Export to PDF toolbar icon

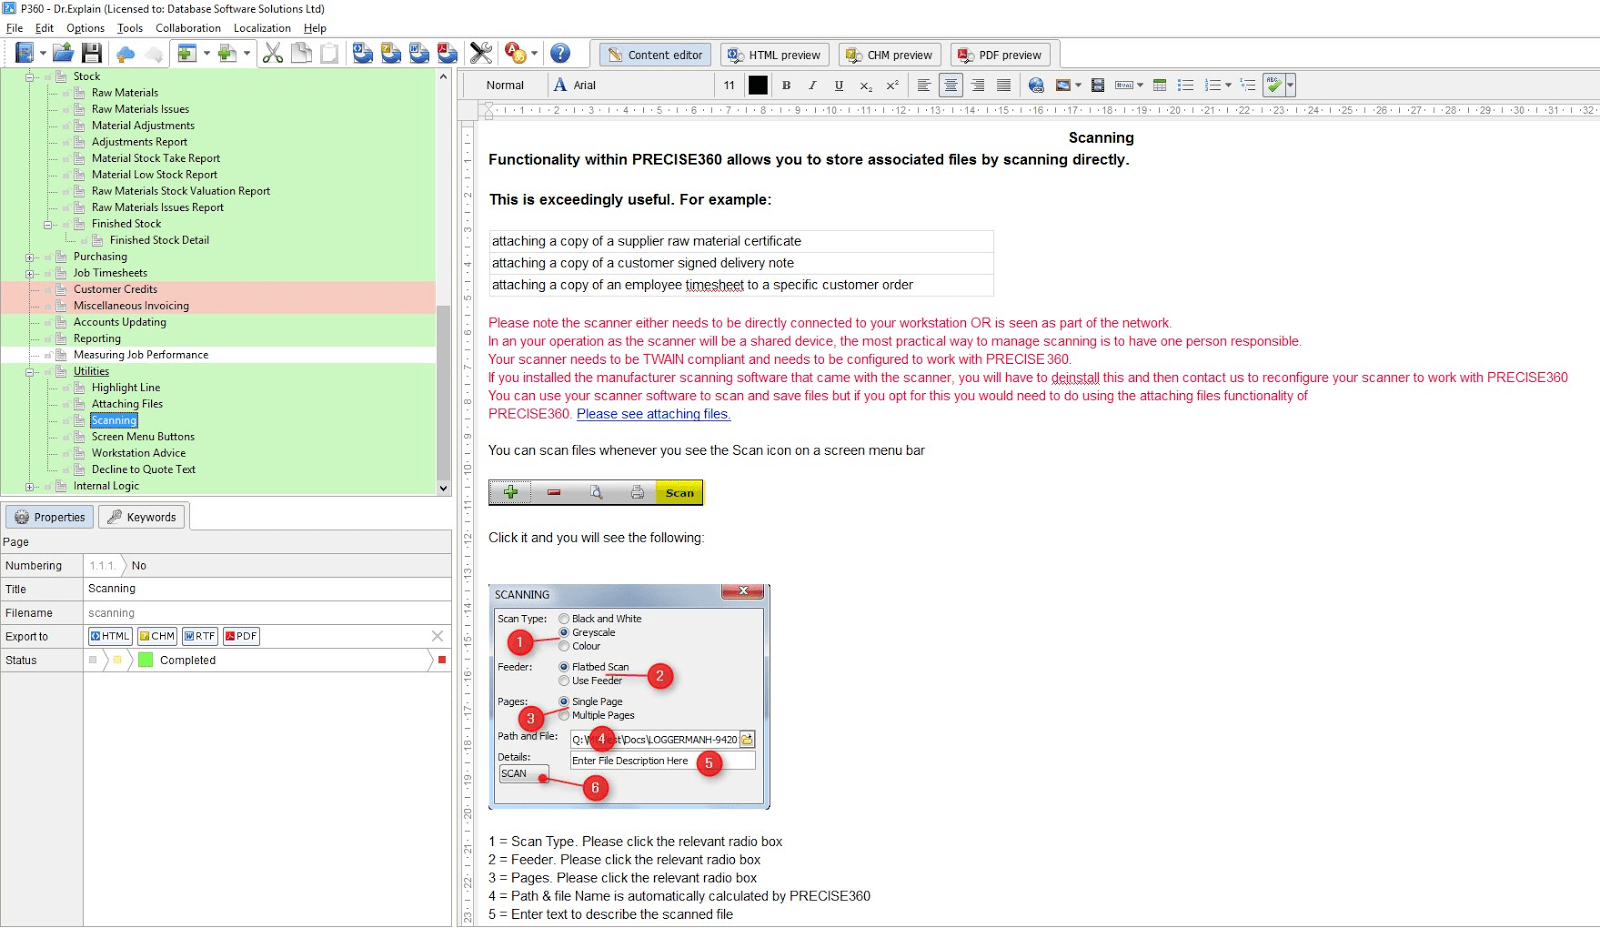tap(448, 54)
